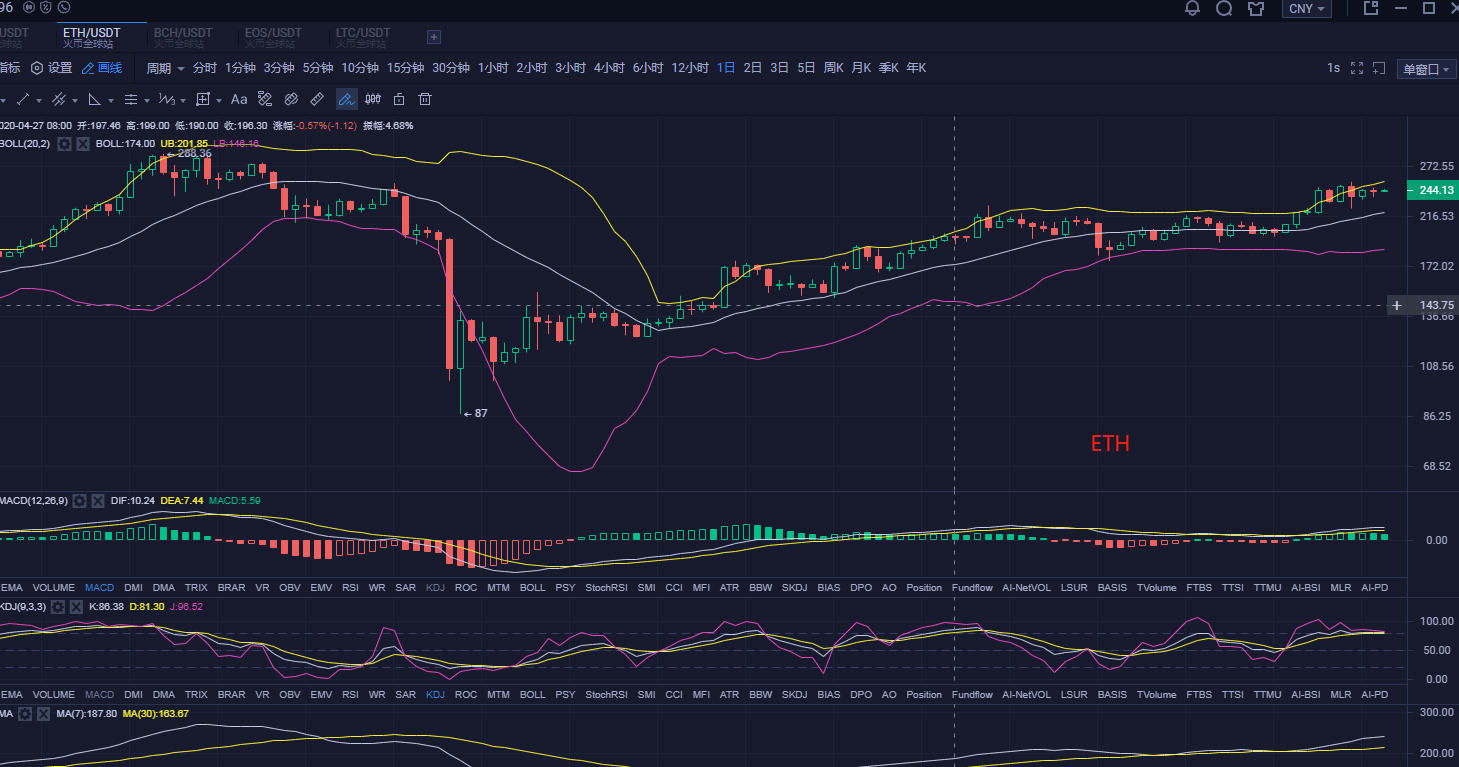Expand the trend line tool dropdown arrow
Image resolution: width=1459 pixels, height=767 pixels.
tap(39, 100)
